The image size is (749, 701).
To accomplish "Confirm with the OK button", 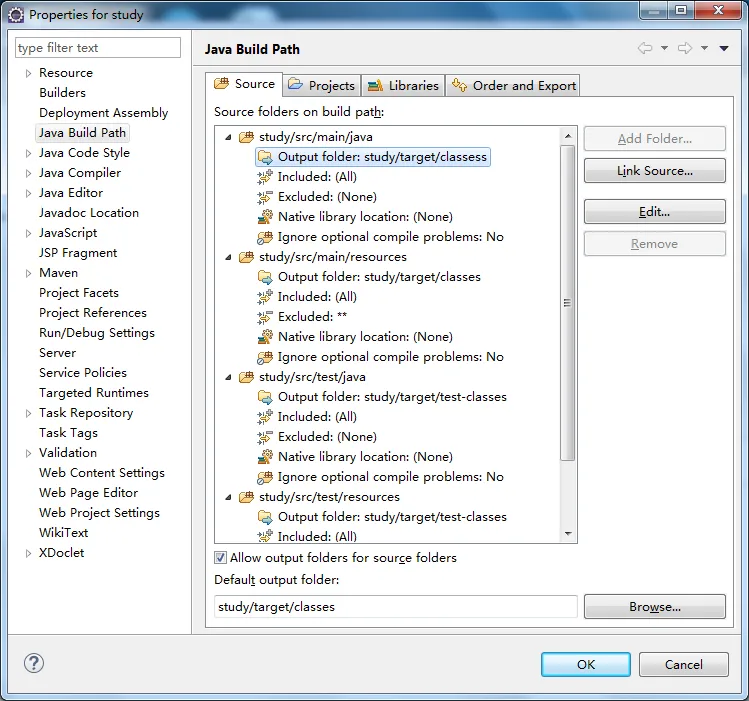I will click(x=586, y=665).
